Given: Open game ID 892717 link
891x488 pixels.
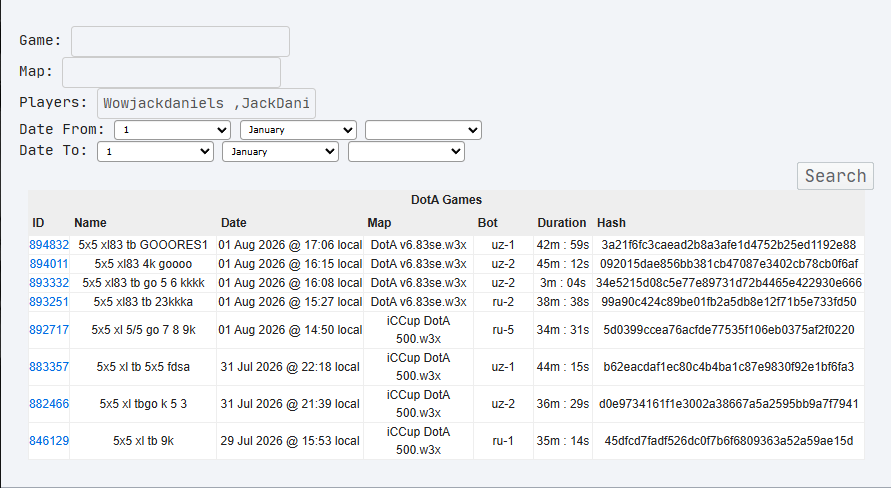Looking at the screenshot, I should tap(49, 330).
